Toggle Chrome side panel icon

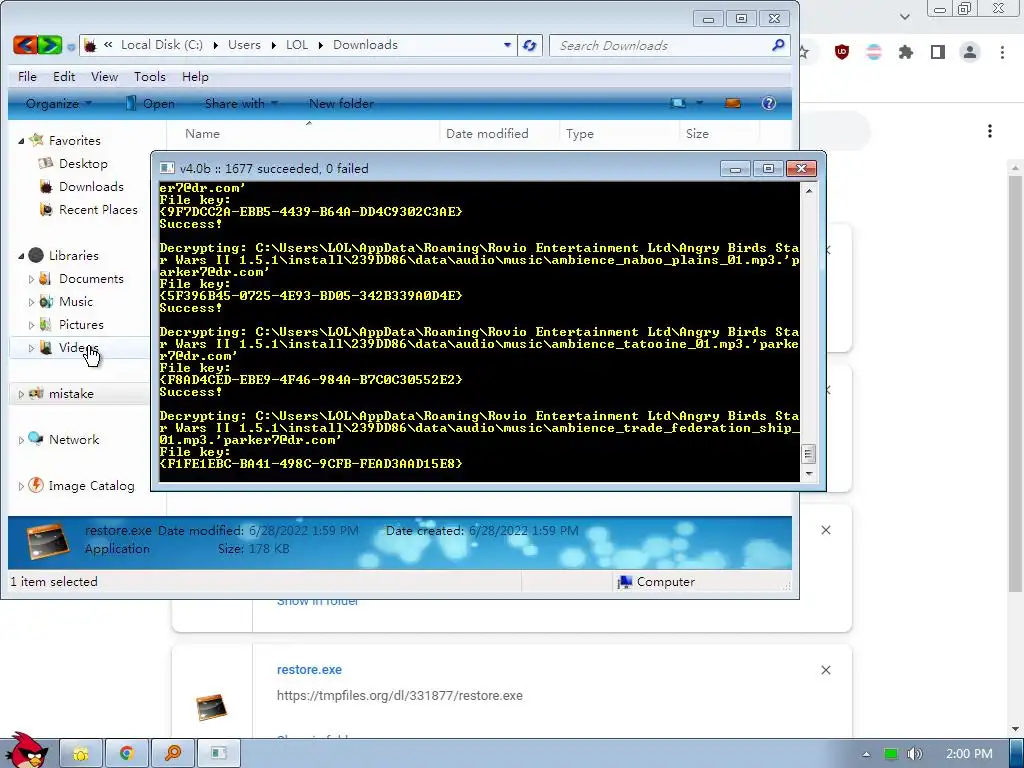click(x=938, y=52)
